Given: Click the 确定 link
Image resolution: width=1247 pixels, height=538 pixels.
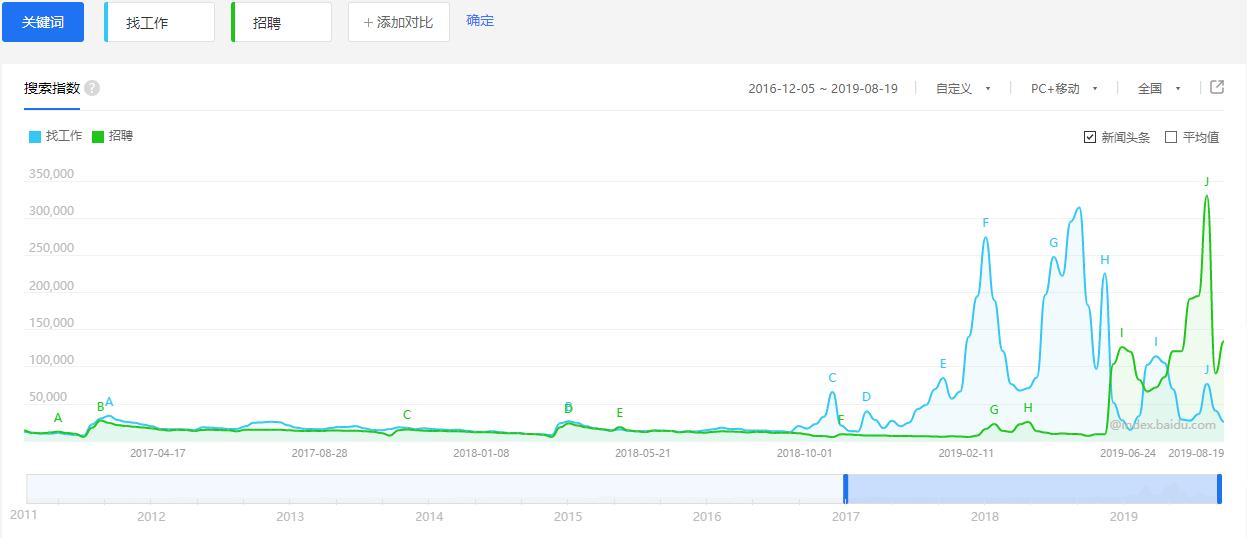Looking at the screenshot, I should (x=480, y=21).
